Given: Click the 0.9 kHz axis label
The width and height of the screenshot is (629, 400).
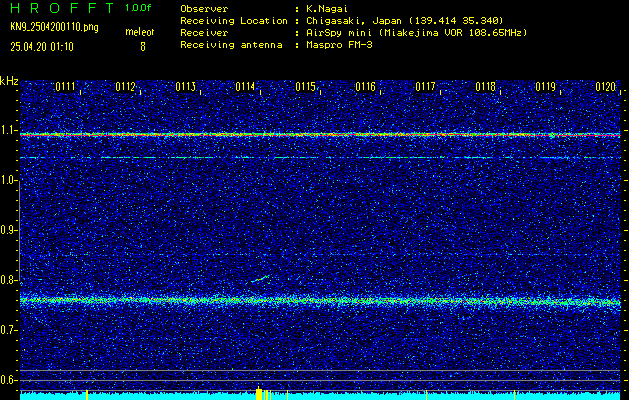Looking at the screenshot, I should point(8,230).
